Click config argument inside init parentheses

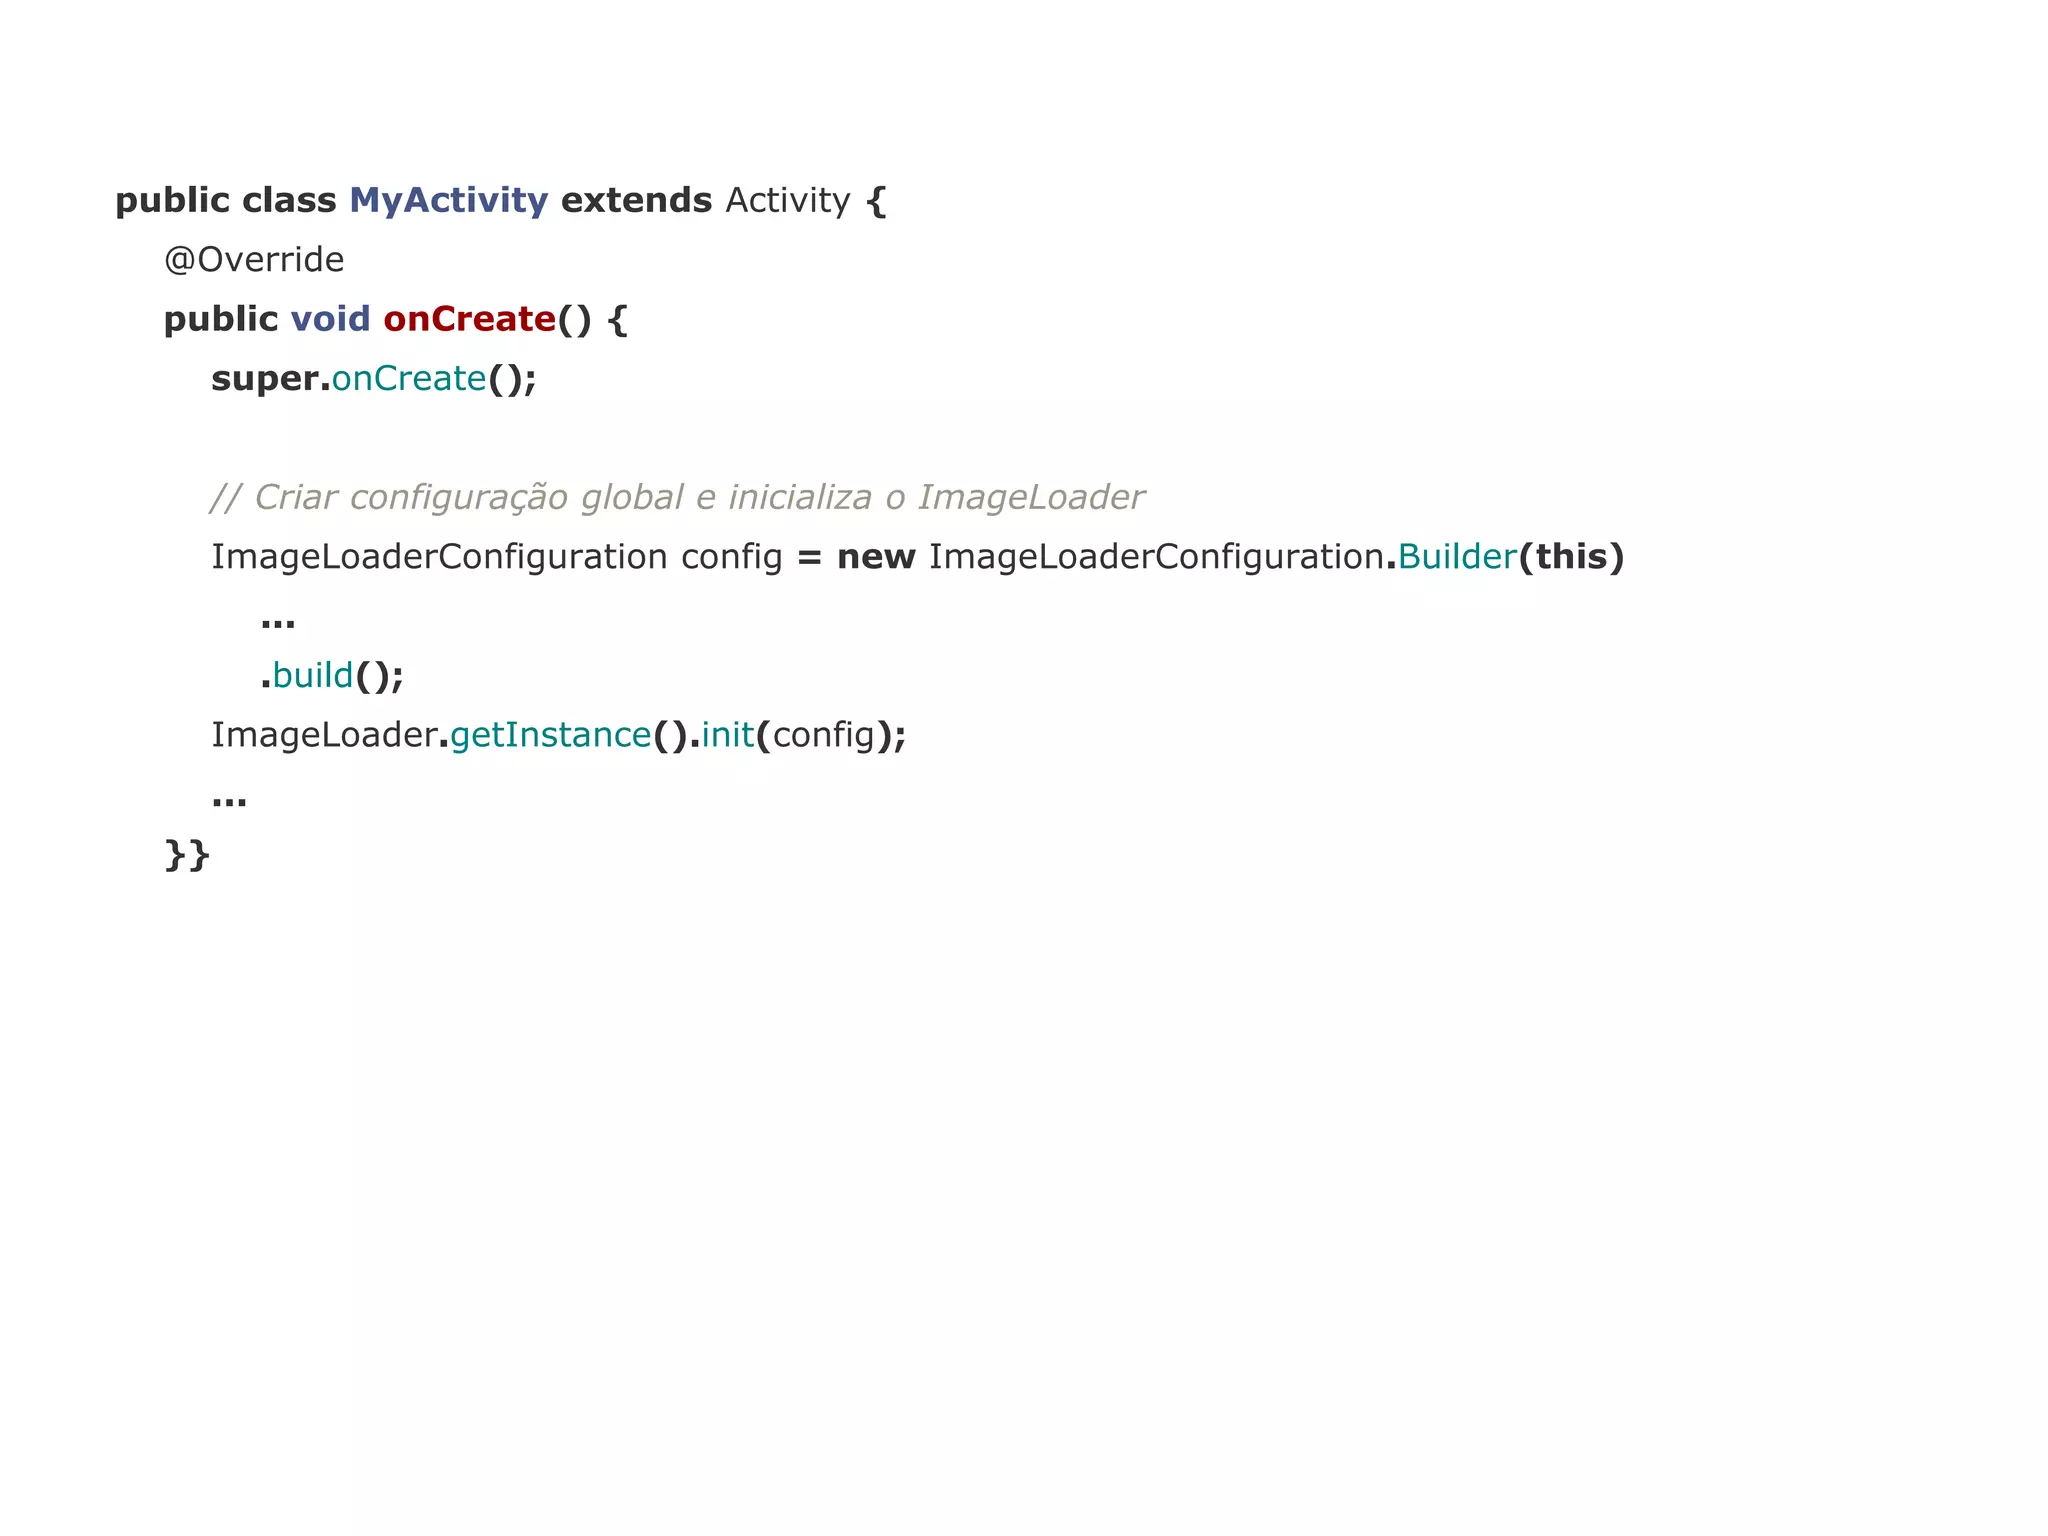(823, 735)
